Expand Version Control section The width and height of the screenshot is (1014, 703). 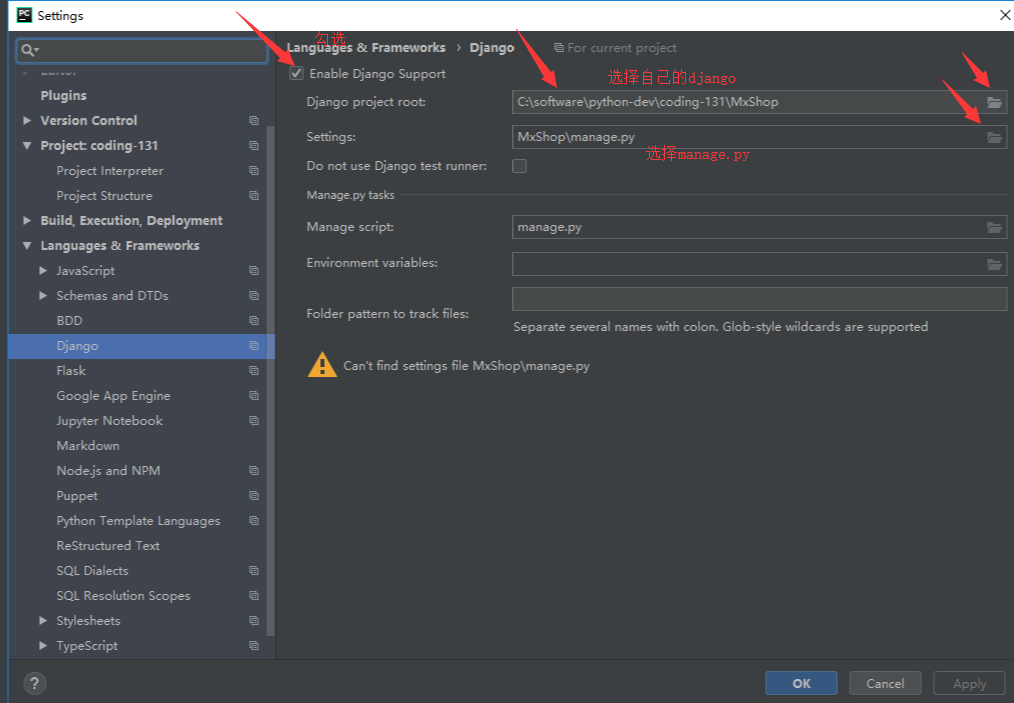click(27, 120)
